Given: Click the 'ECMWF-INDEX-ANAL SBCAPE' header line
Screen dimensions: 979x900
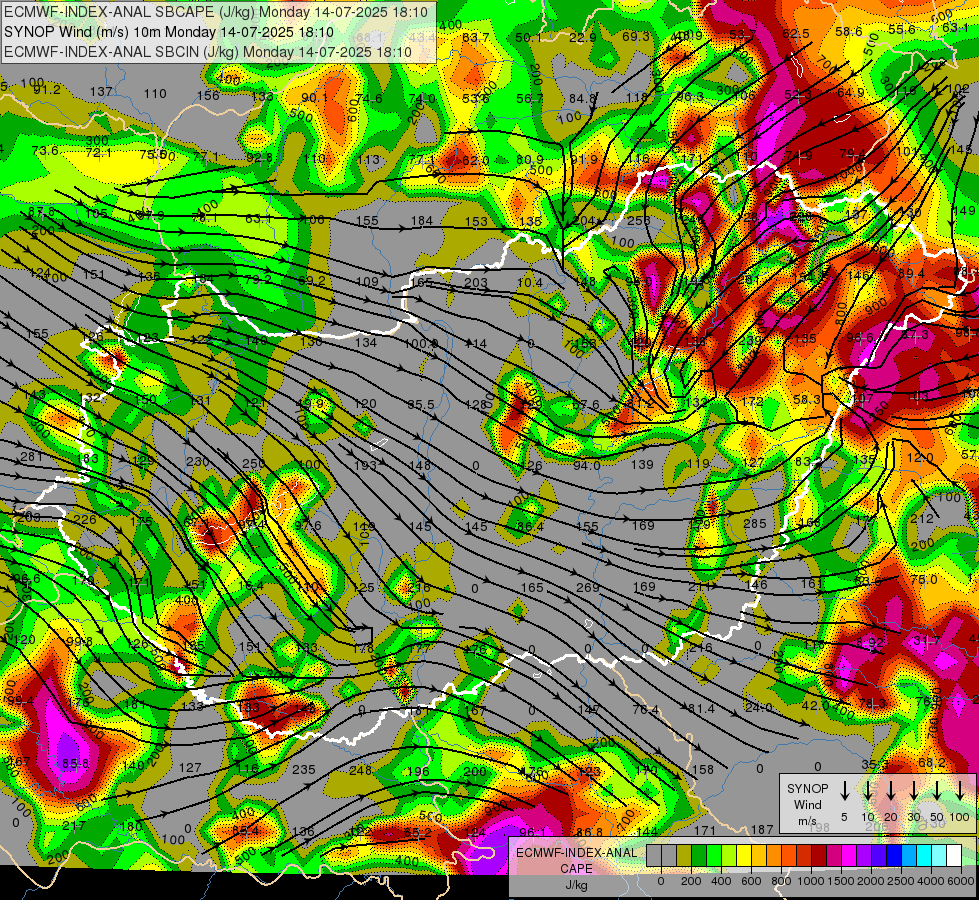Looking at the screenshot, I should [216, 12].
